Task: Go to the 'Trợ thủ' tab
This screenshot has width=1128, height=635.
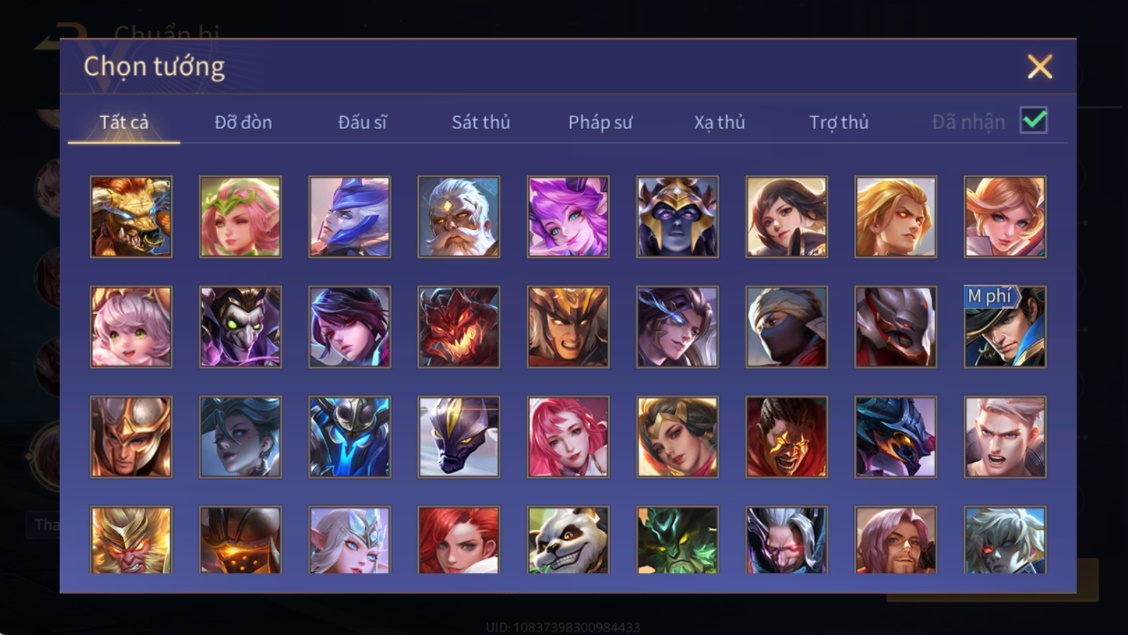Action: pos(839,122)
